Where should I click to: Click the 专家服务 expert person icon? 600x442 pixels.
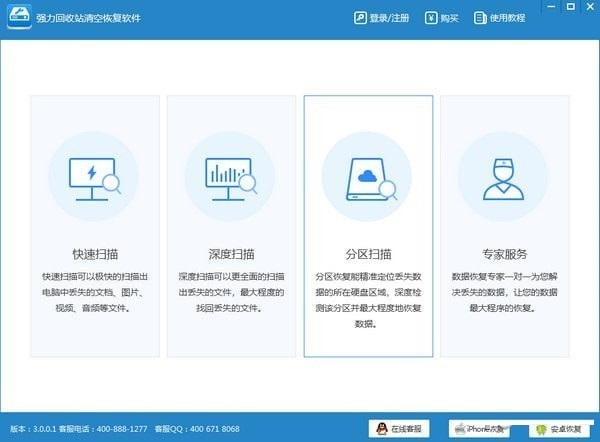(x=503, y=179)
